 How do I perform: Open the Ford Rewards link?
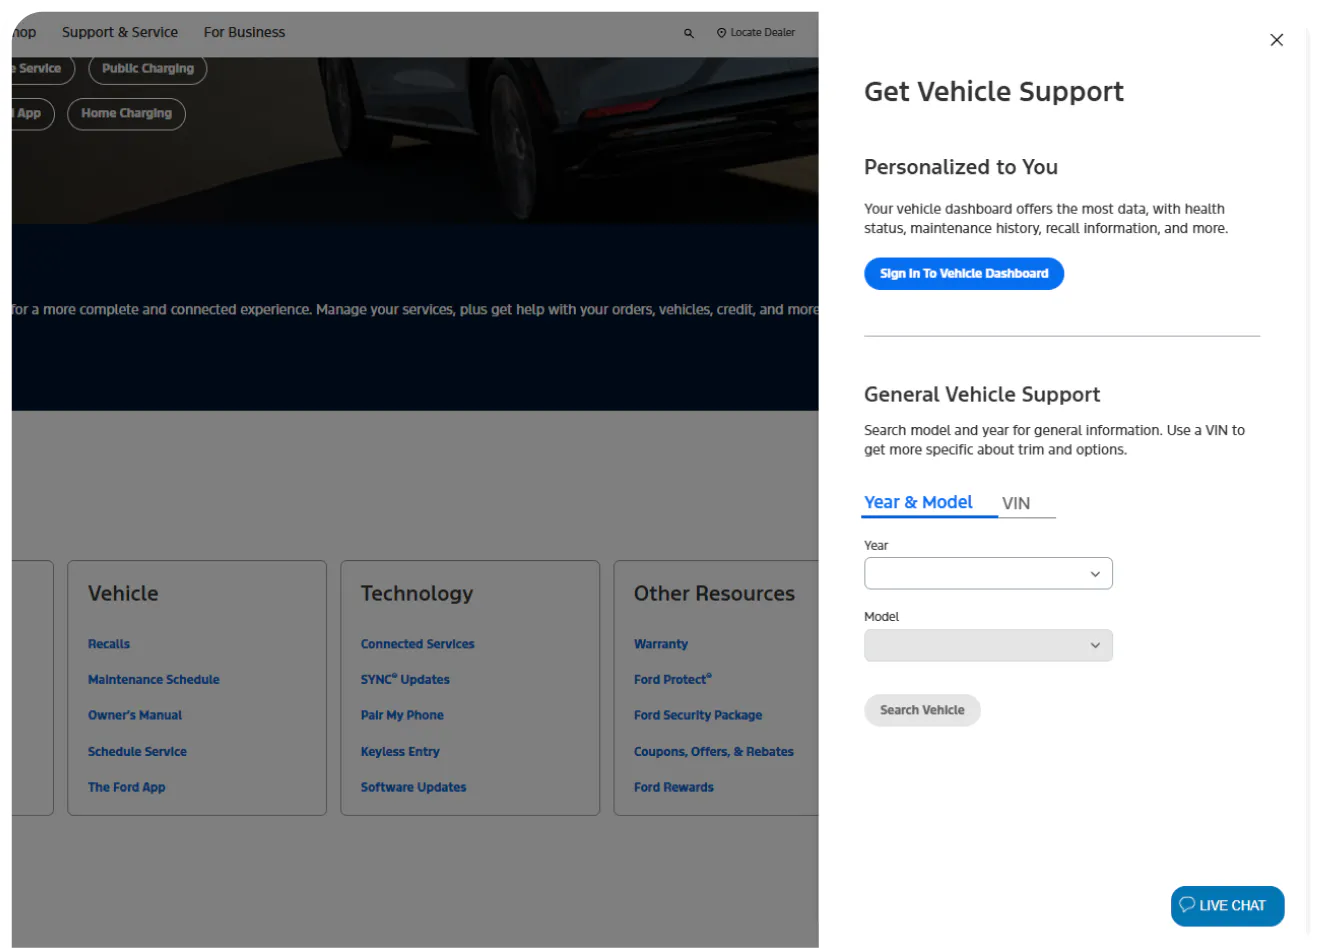pos(674,787)
